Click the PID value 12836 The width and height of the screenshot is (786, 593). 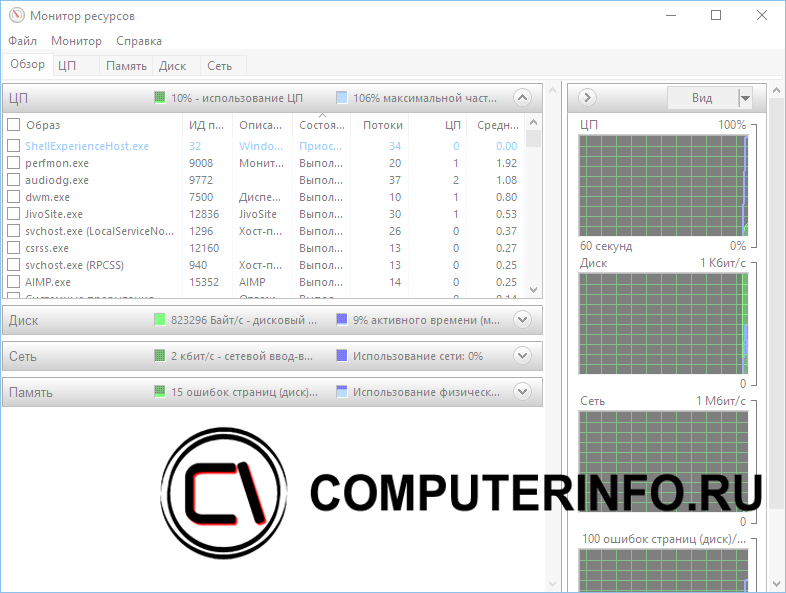tap(204, 215)
